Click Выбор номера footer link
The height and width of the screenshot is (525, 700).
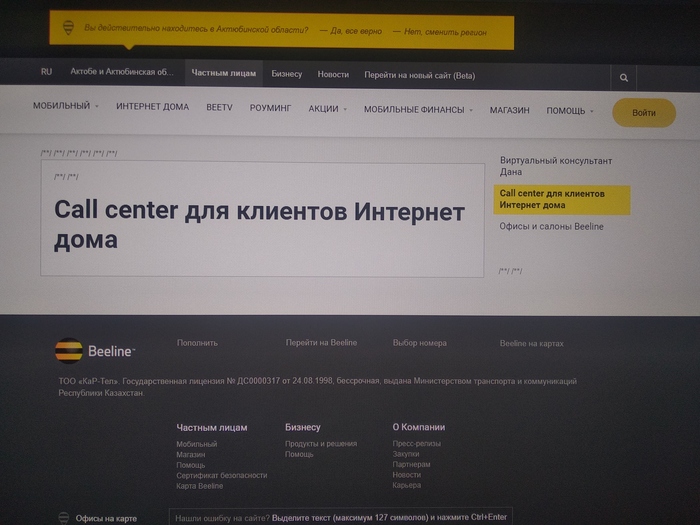pyautogui.click(x=420, y=343)
